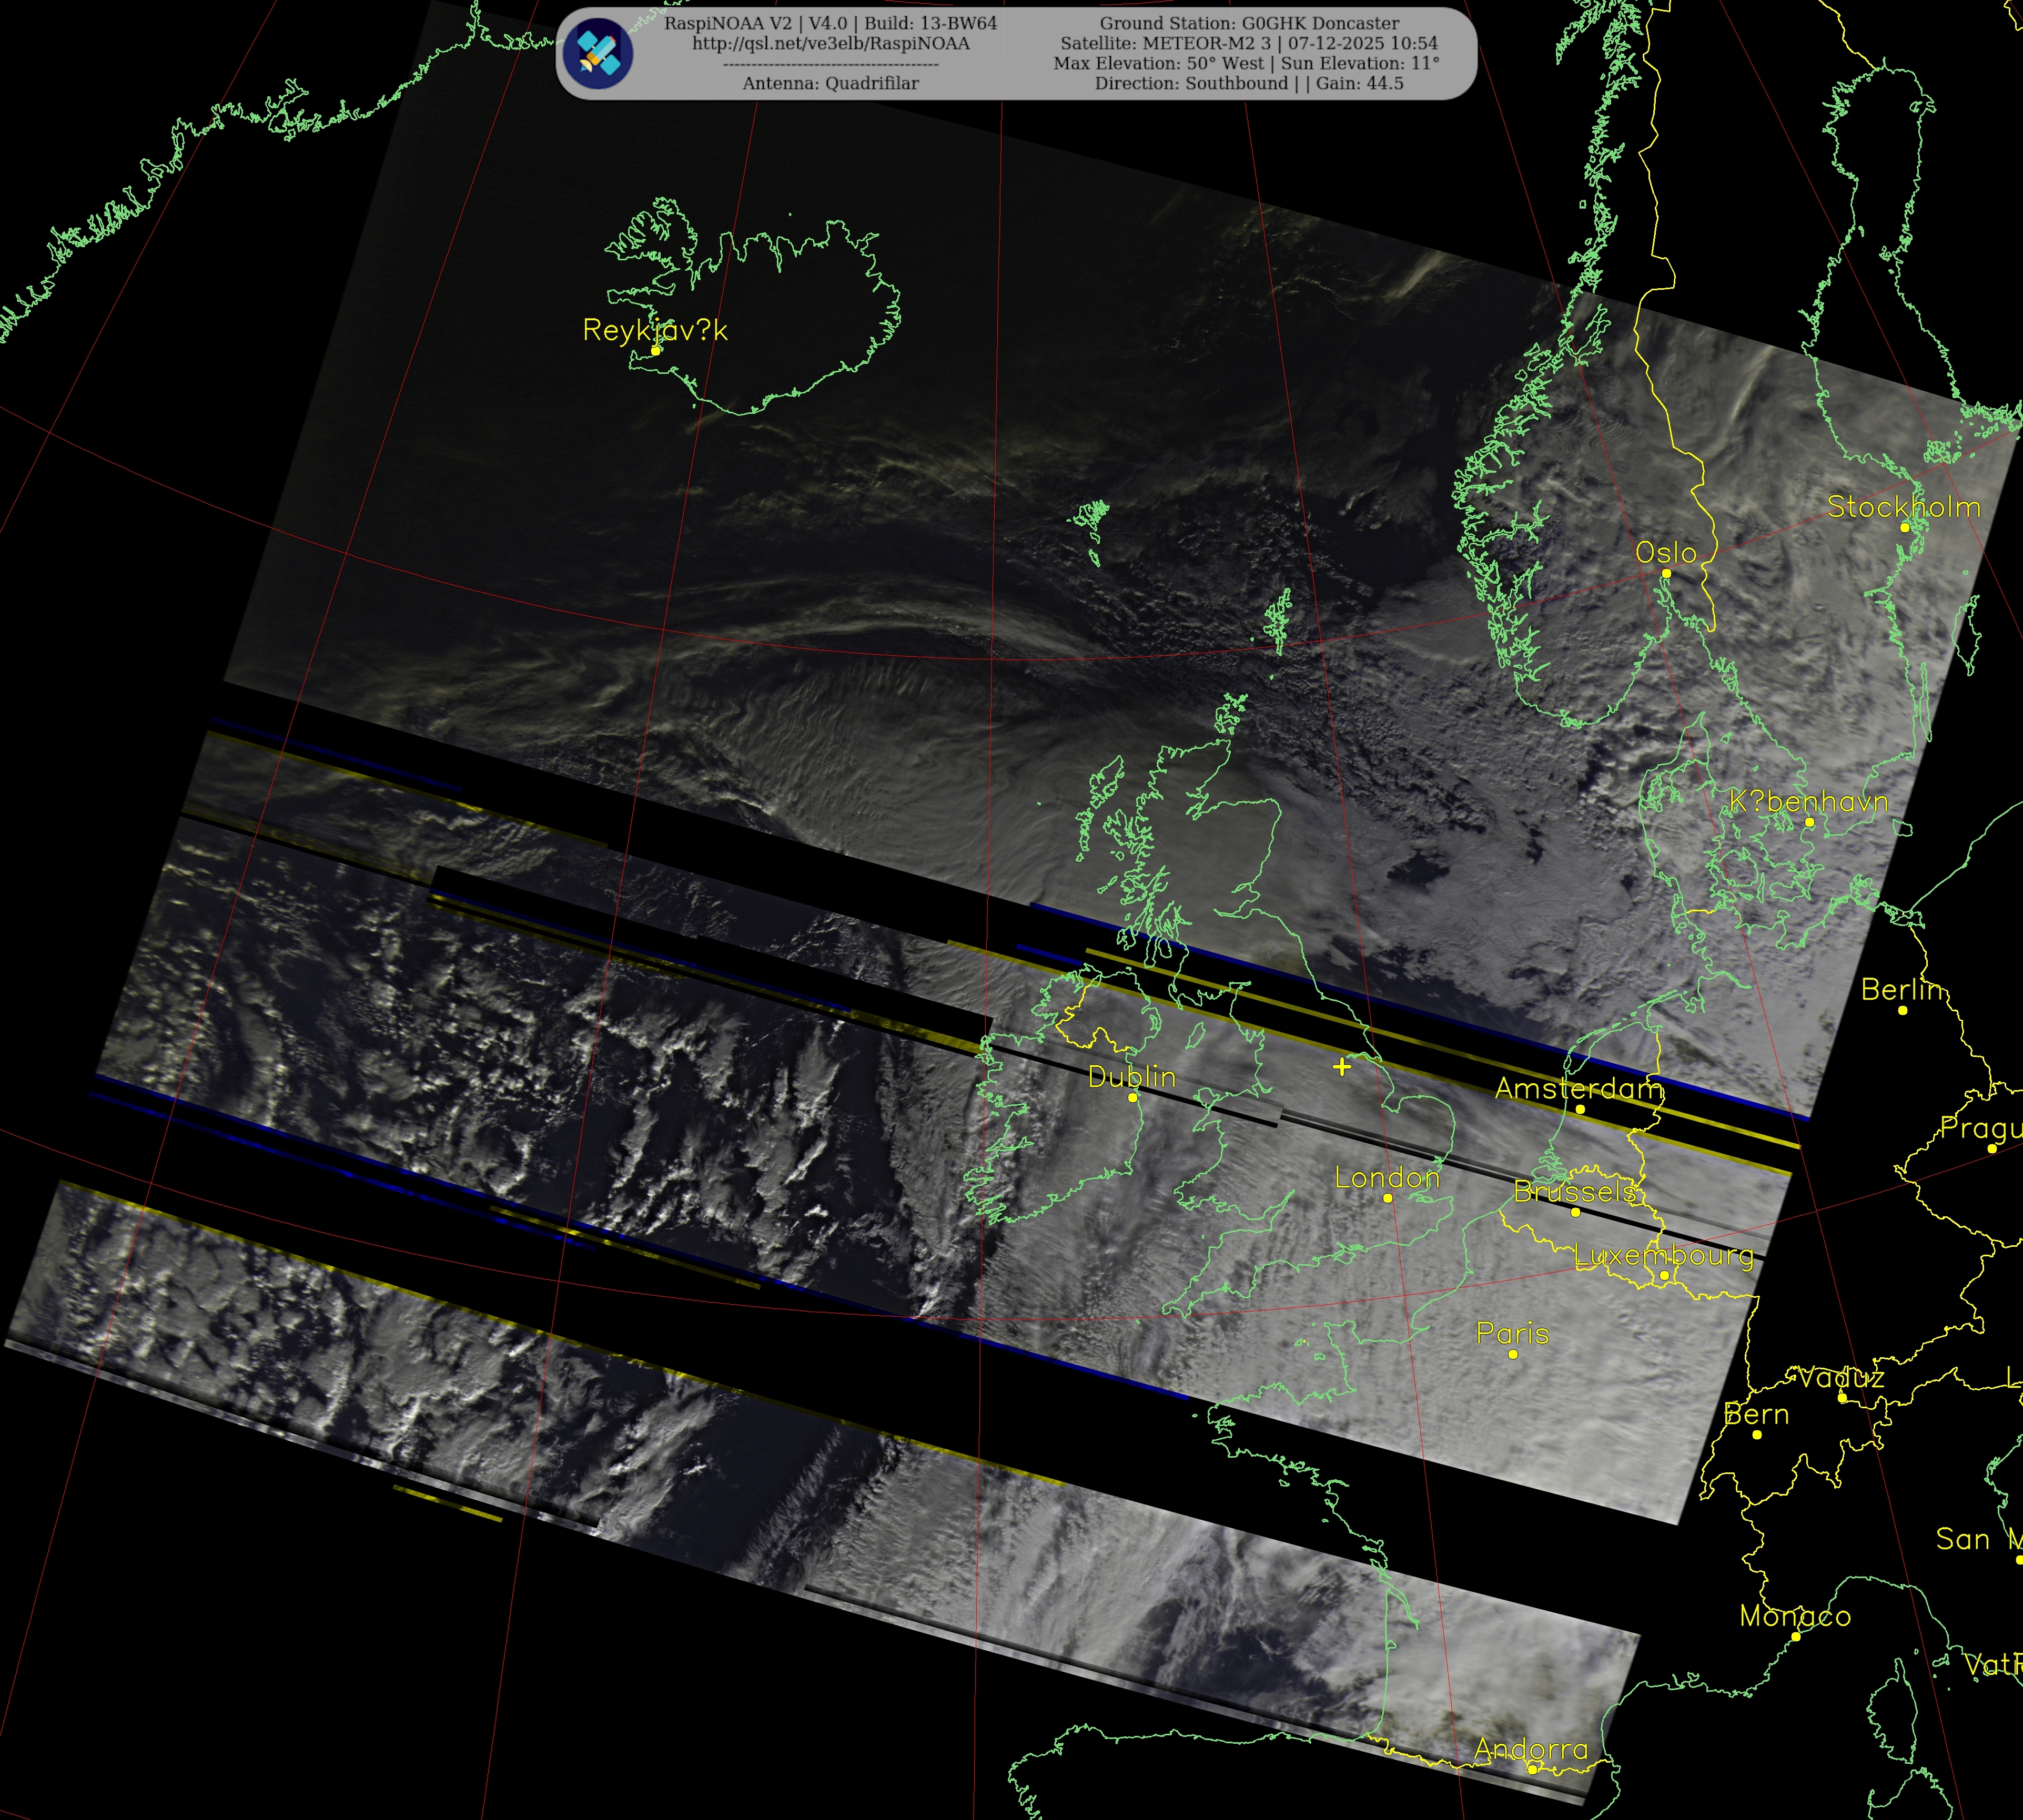2023x1820 pixels.
Task: Click the Bern city label
Action: coord(1756,1414)
